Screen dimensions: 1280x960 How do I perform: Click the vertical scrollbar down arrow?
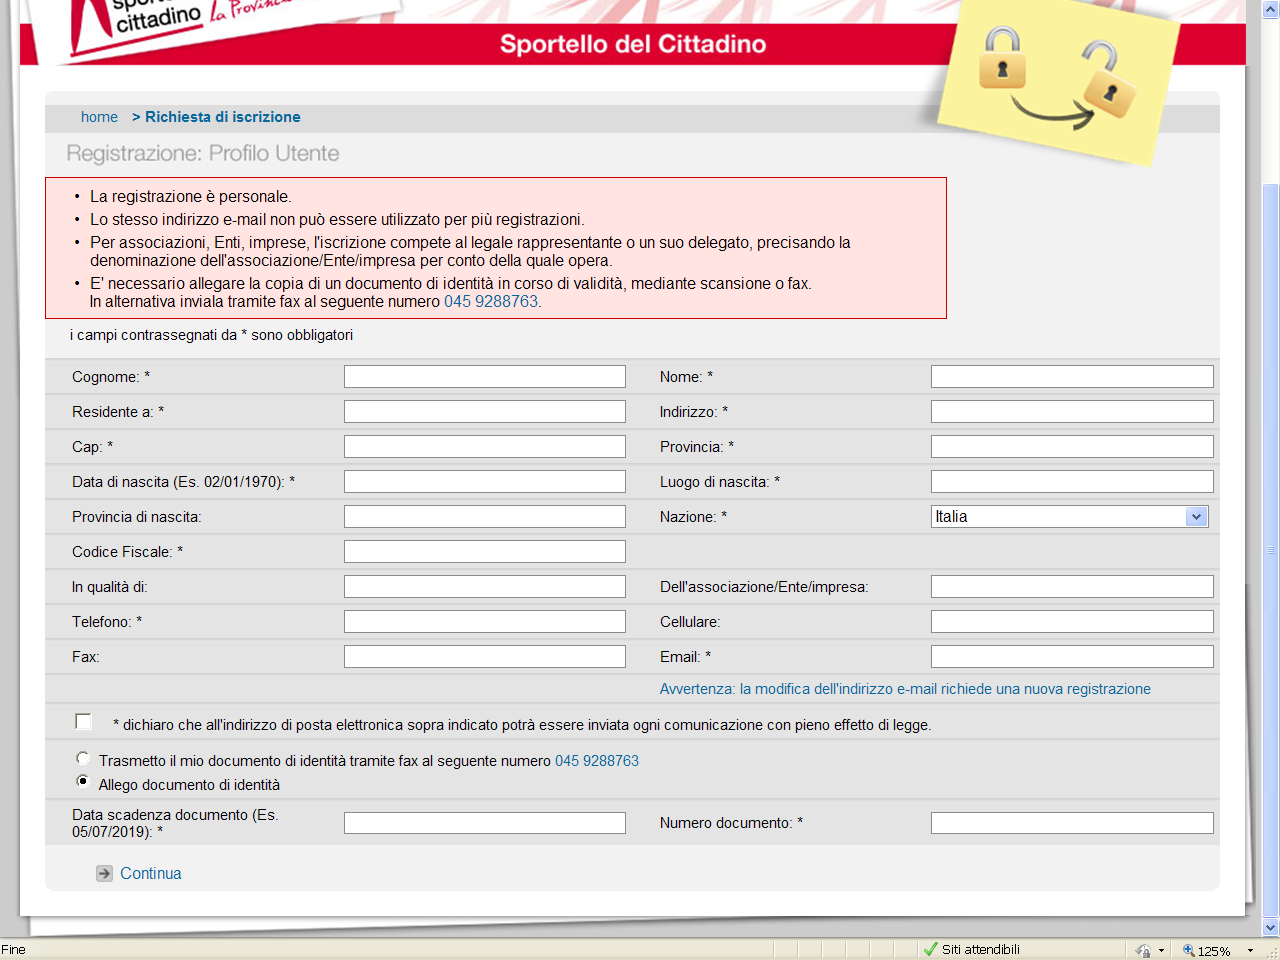coord(1271,927)
